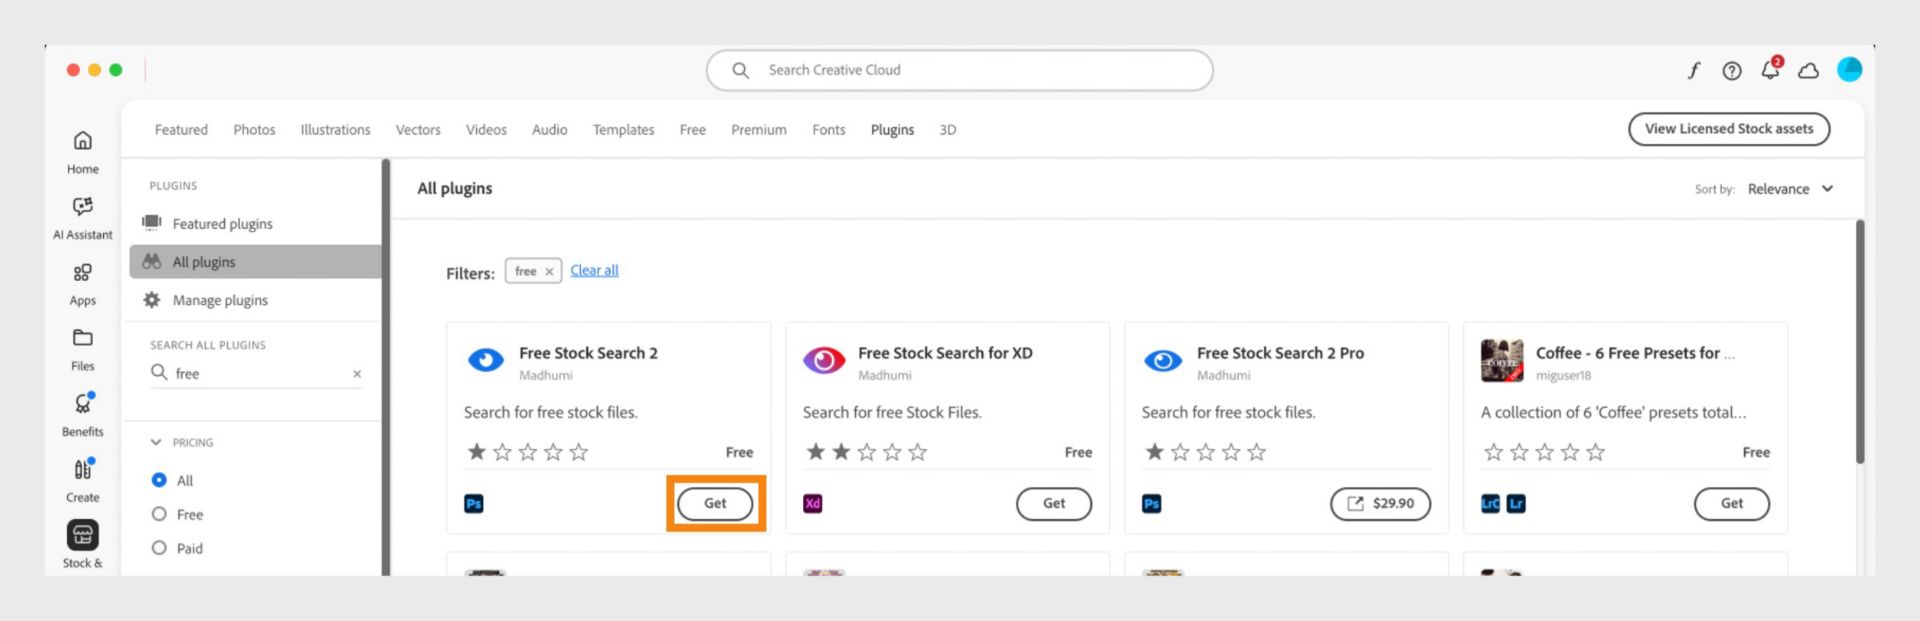
Task: Click the Clear all filters link
Action: [594, 271]
